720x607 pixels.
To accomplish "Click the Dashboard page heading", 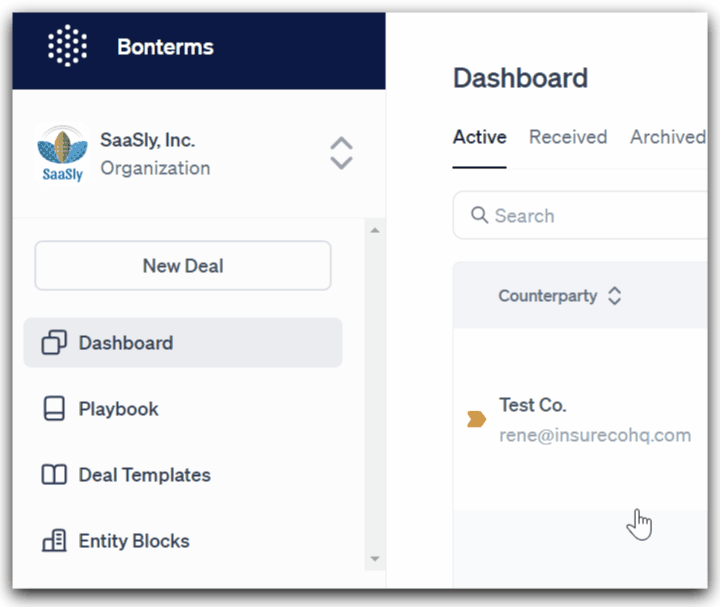I will (x=520, y=78).
